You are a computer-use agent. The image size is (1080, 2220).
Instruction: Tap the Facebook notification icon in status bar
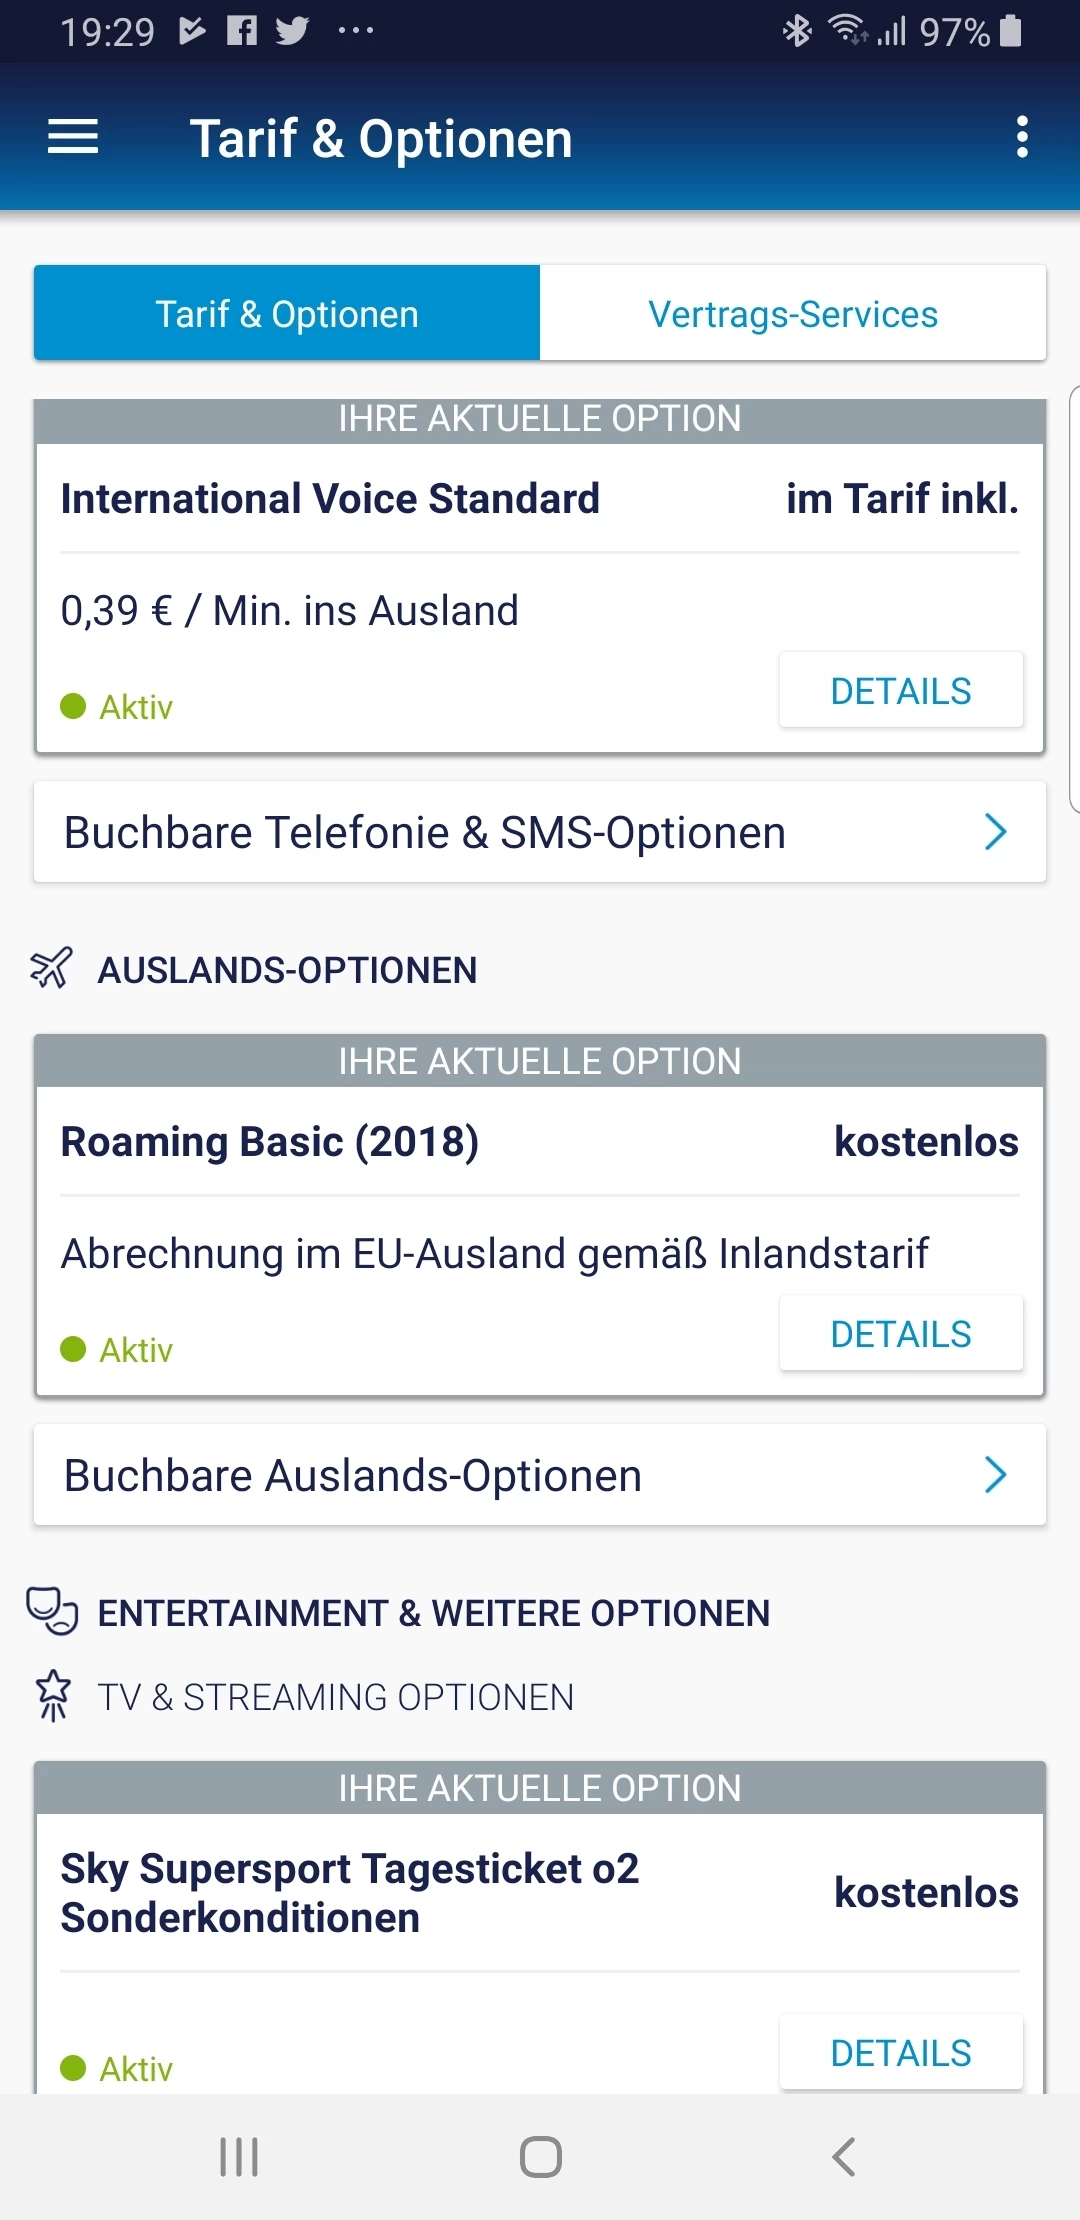(x=242, y=31)
